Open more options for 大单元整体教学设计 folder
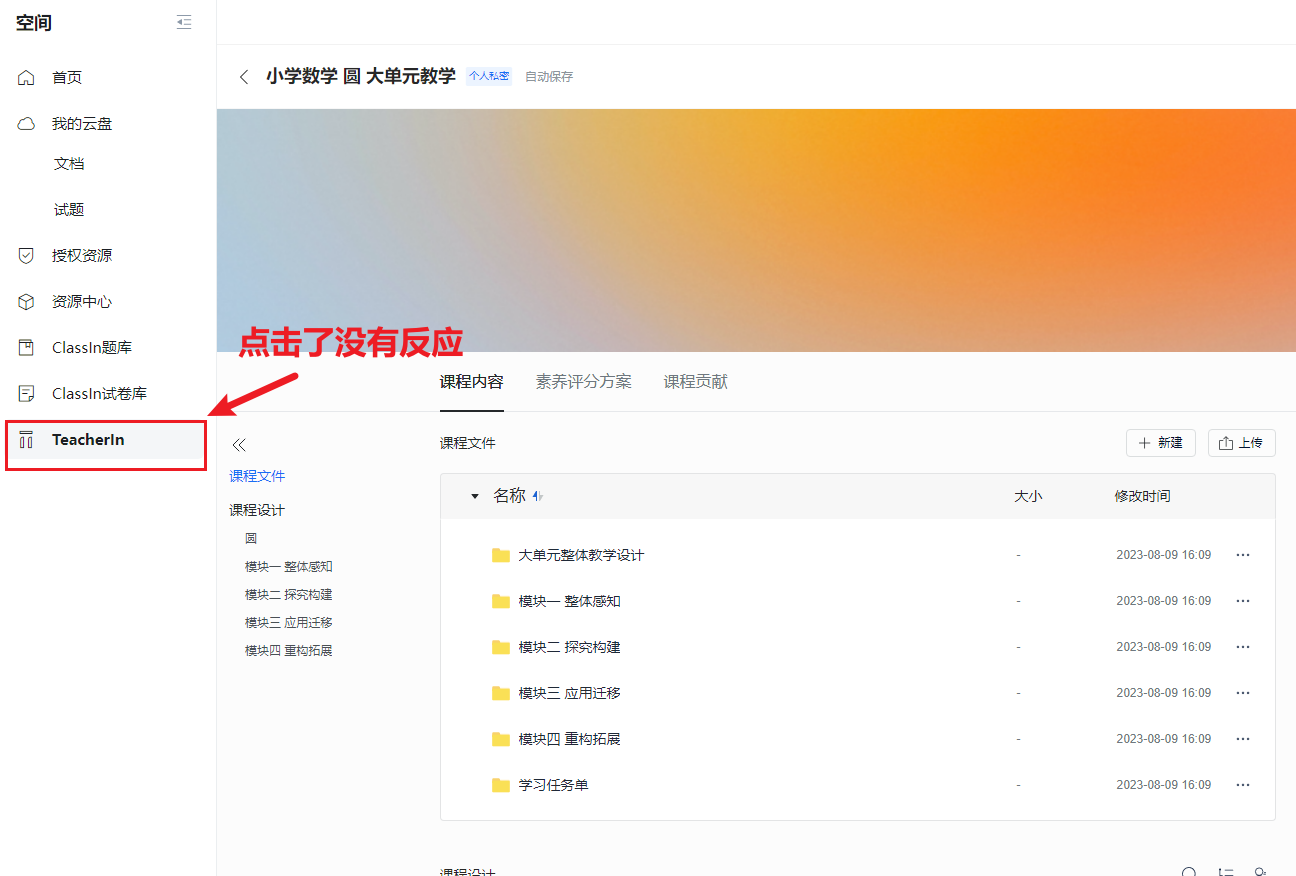This screenshot has height=876, width=1296. tap(1243, 555)
